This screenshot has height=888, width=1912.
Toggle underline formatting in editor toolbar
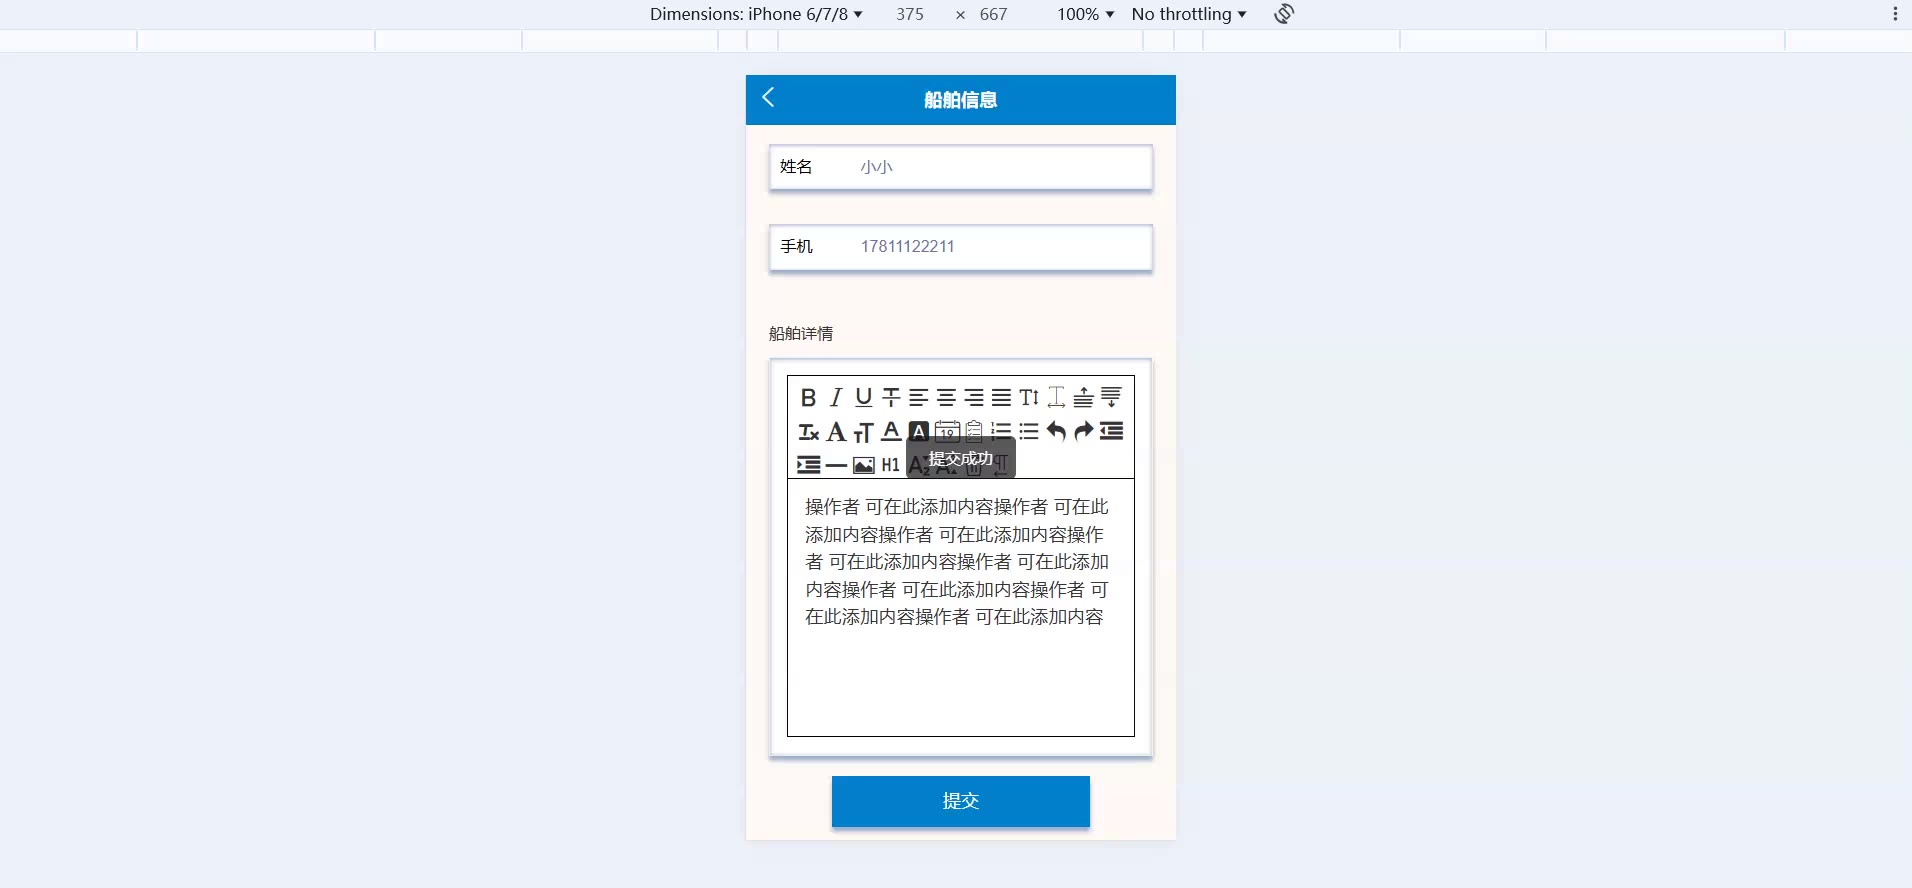[x=864, y=397]
